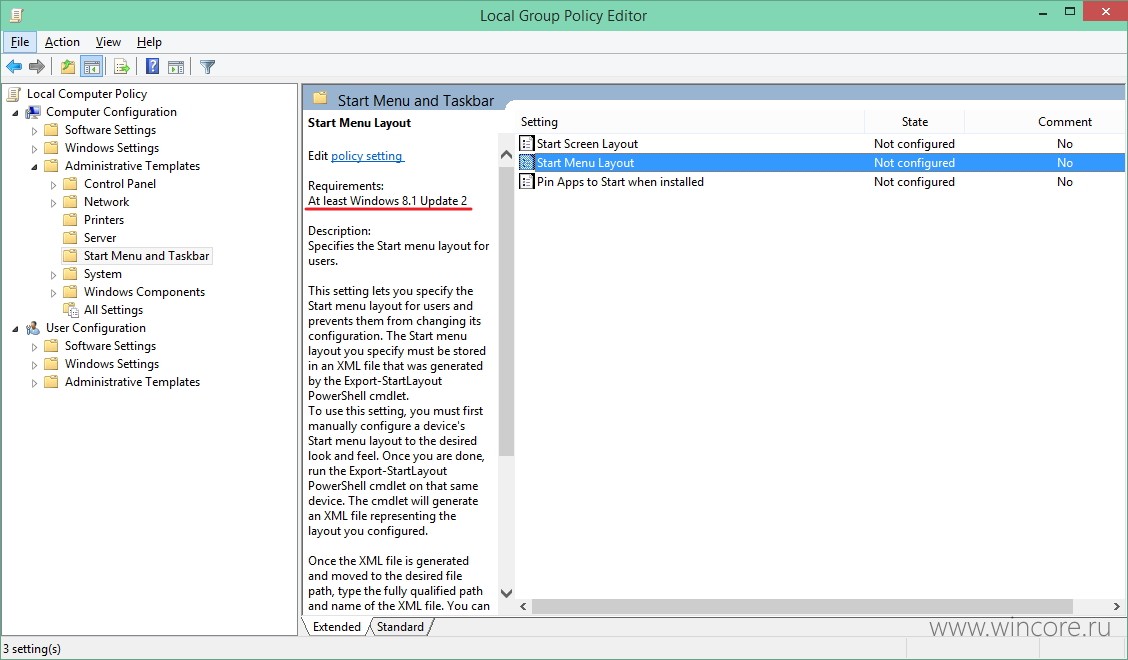1128x660 pixels.
Task: Click the Not configured state for Start Menu Layout
Action: point(914,163)
